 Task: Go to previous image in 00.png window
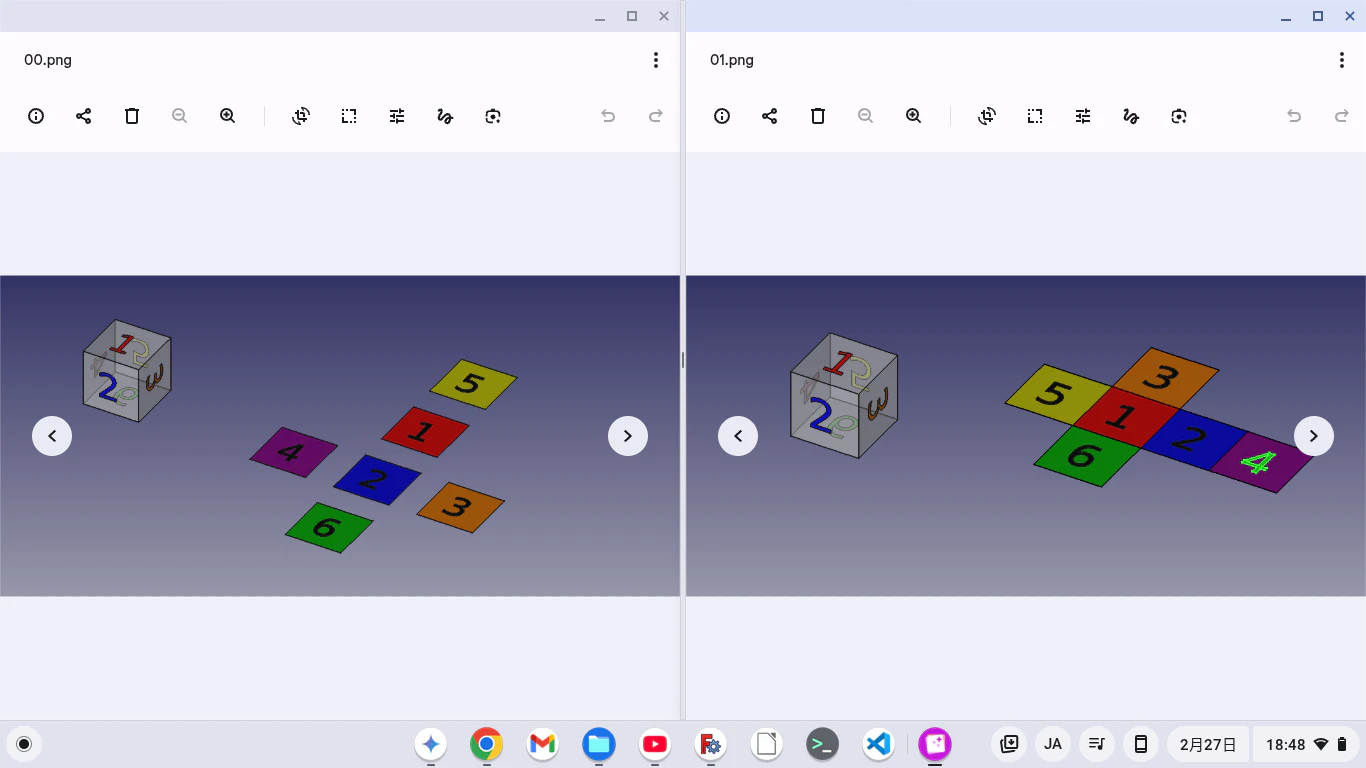[52, 436]
